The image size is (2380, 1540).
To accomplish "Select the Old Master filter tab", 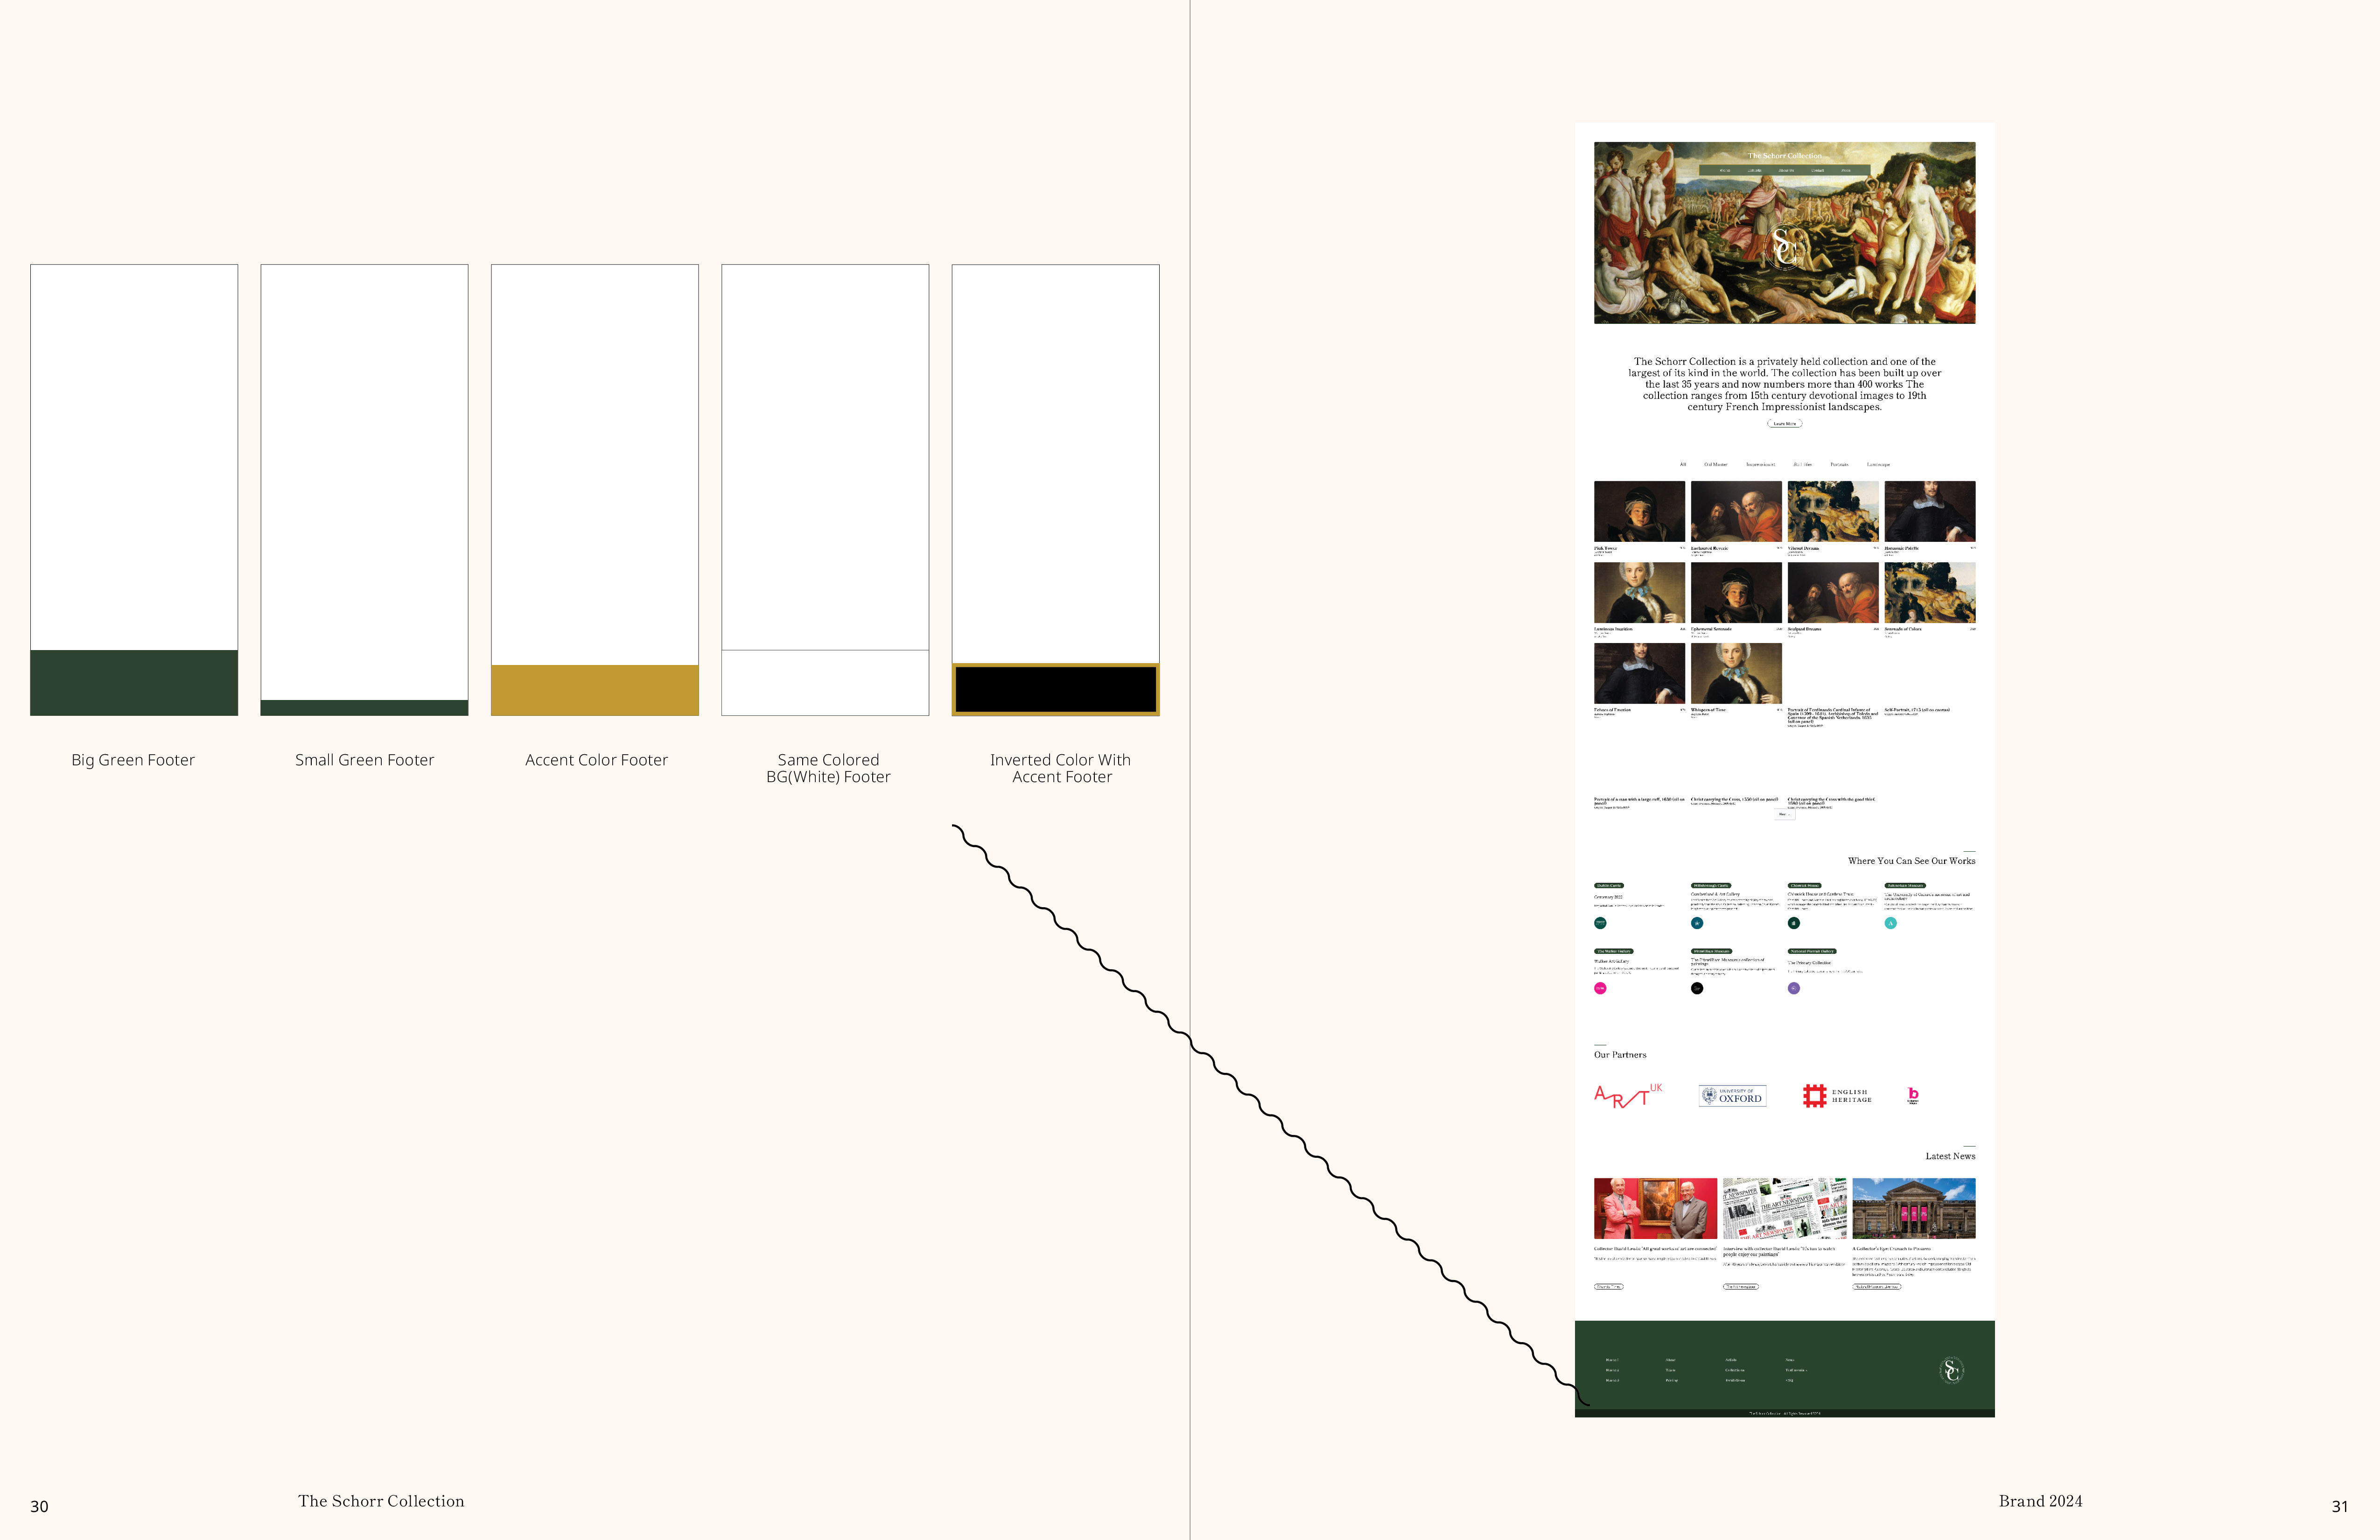I will 1715,465.
